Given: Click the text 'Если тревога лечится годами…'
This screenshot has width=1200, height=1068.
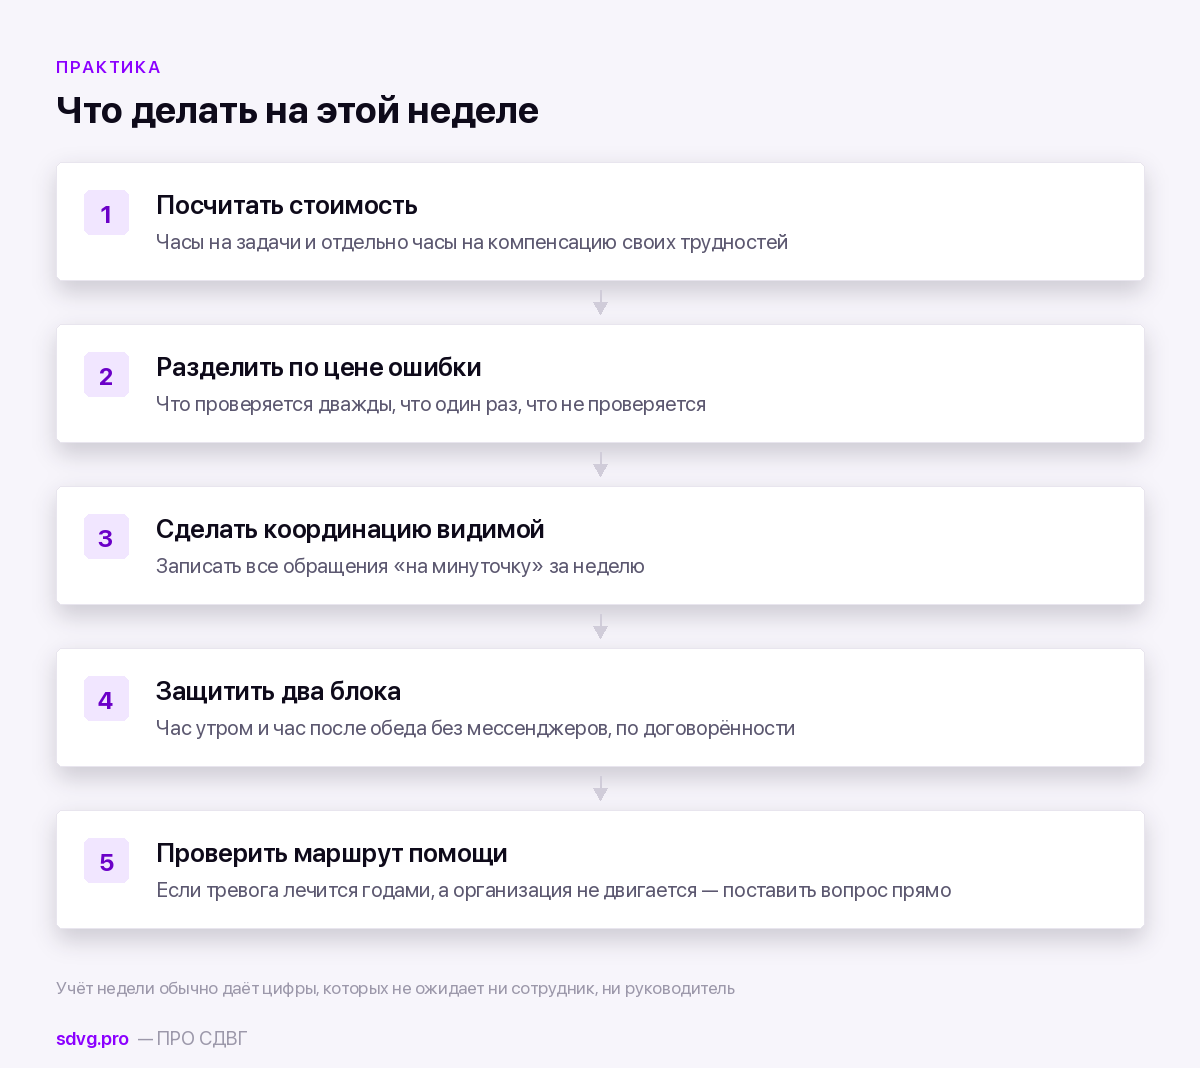Looking at the screenshot, I should point(553,890).
